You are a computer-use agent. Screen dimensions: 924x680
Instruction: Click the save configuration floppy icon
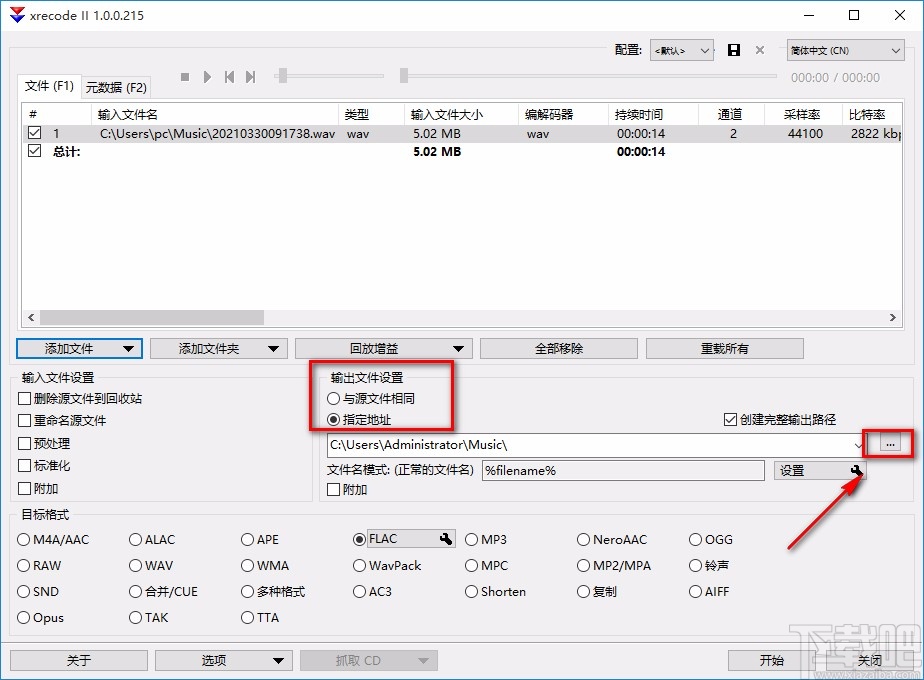tap(733, 50)
